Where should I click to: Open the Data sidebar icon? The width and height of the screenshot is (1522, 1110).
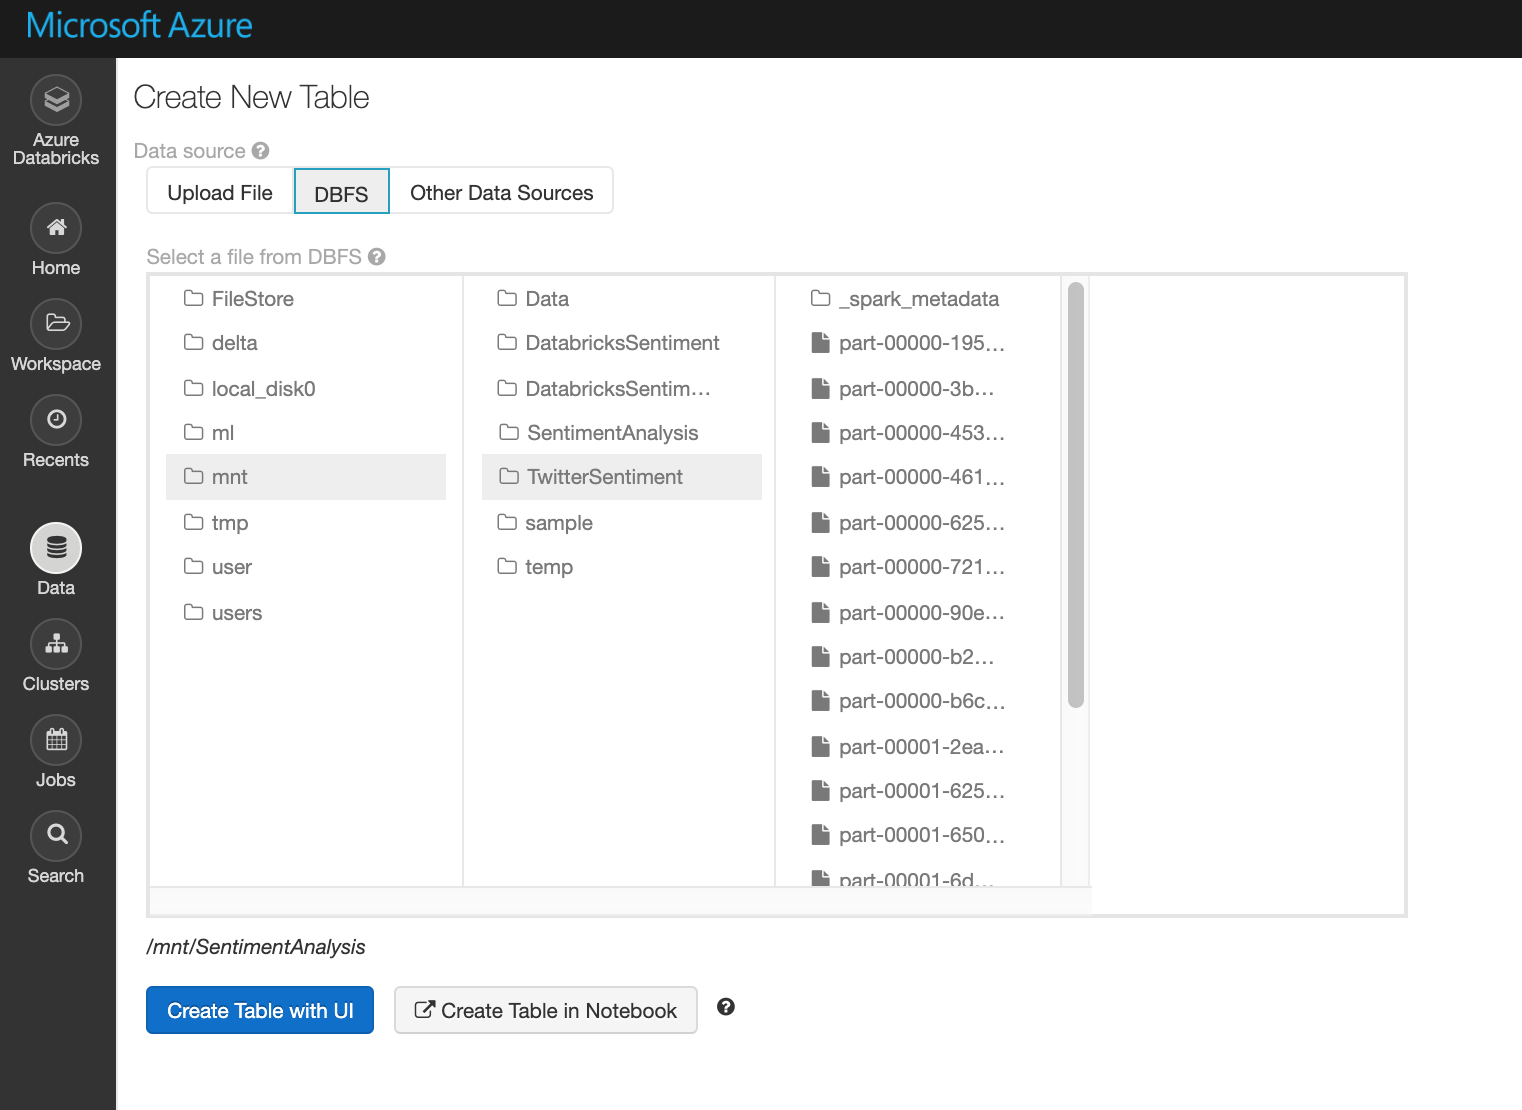tap(56, 548)
